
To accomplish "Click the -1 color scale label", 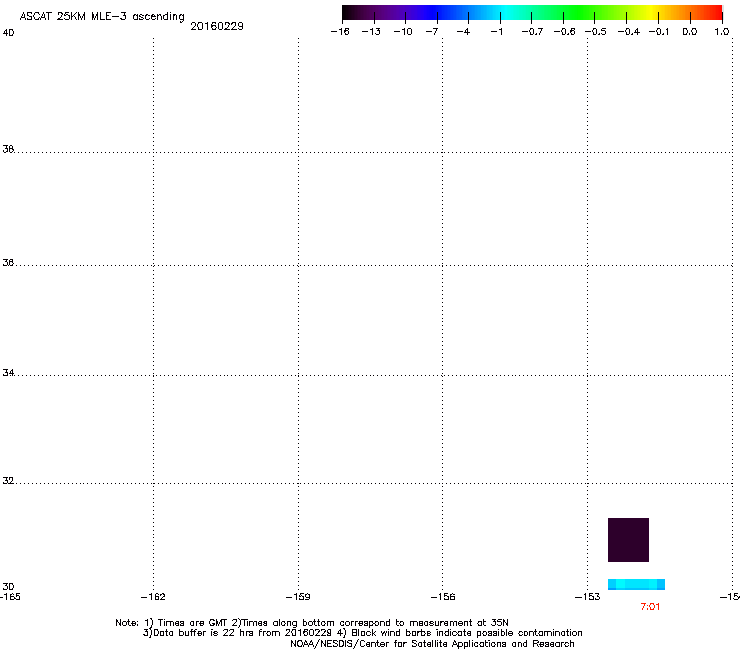I will point(496,32).
